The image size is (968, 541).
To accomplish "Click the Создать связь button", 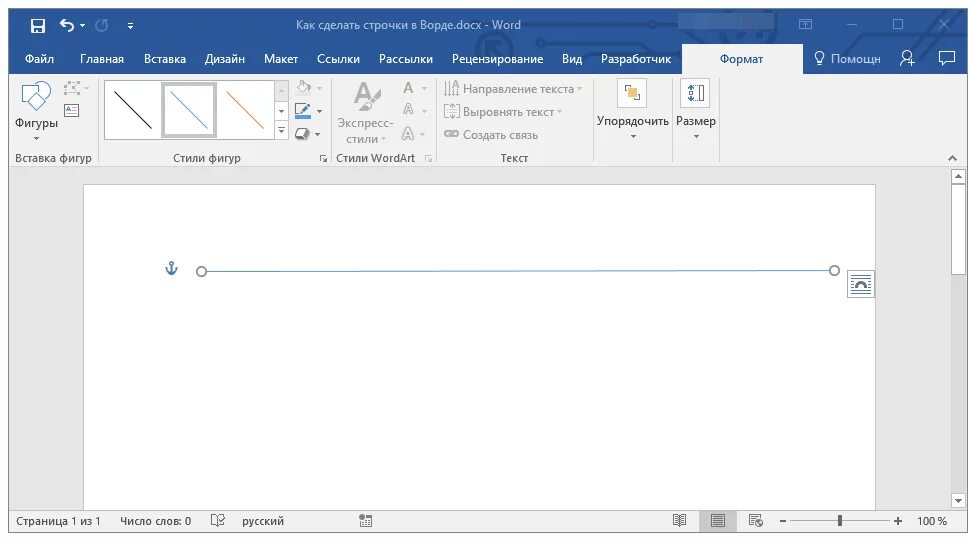I will pyautogui.click(x=491, y=135).
